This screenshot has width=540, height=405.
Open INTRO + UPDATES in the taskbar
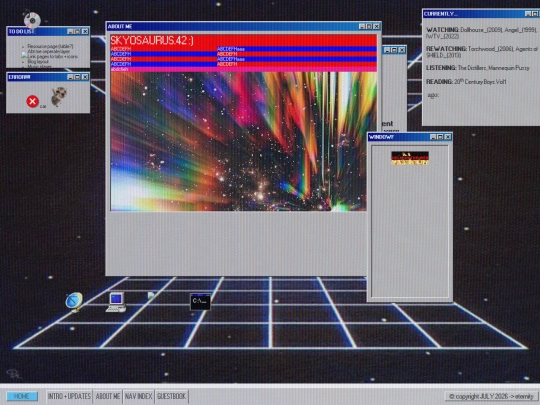pos(69,396)
